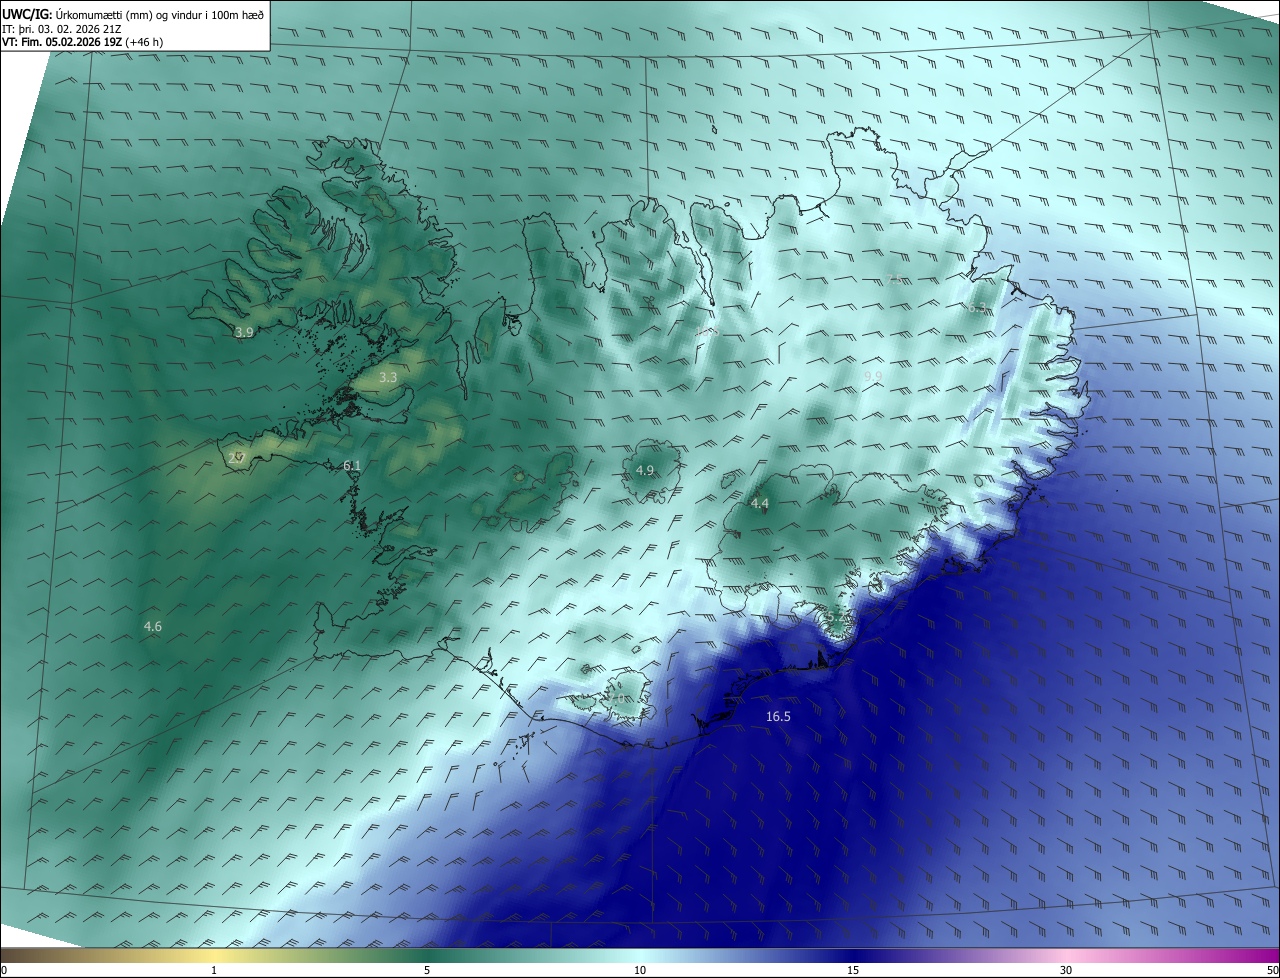Click the 7.0 value label on the southern glacier
The height and width of the screenshot is (978, 1280).
pyautogui.click(x=617, y=698)
